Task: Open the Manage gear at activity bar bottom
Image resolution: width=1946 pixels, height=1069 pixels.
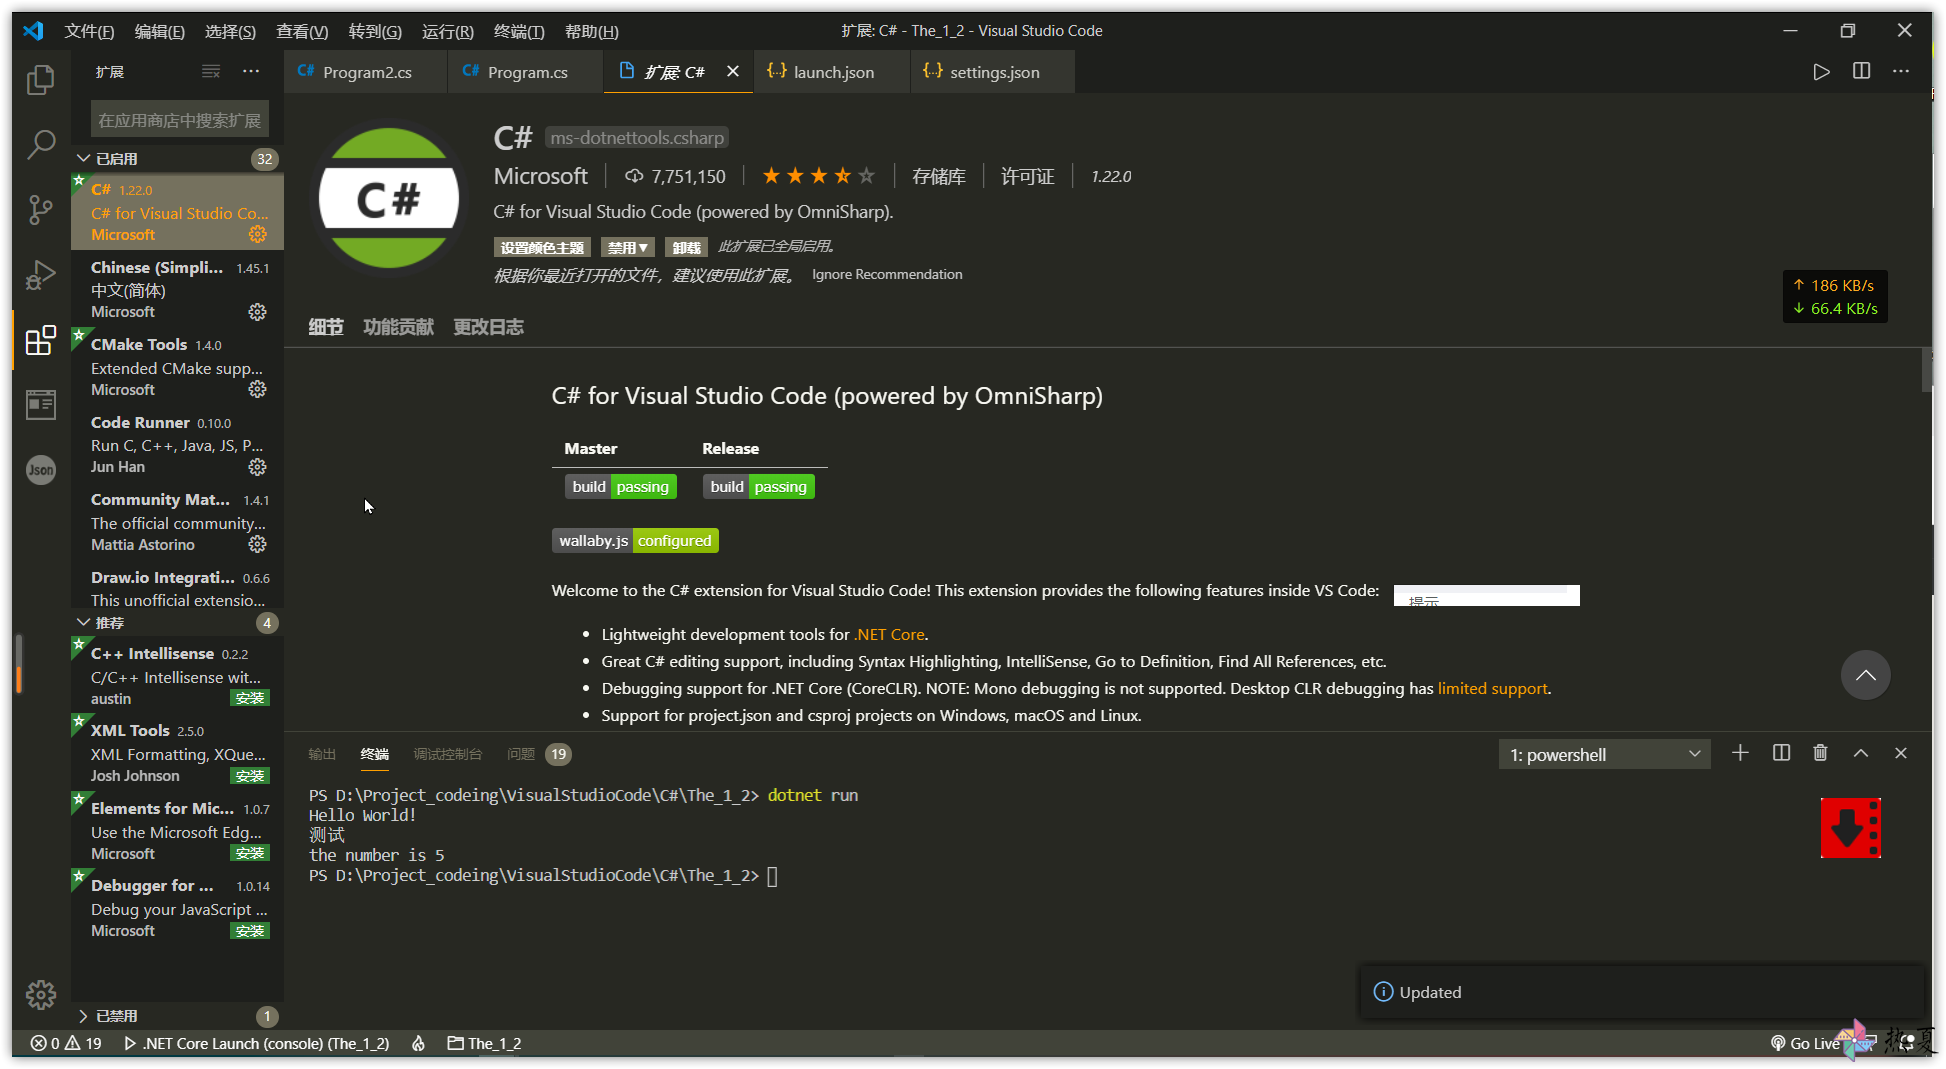Action: click(x=40, y=994)
